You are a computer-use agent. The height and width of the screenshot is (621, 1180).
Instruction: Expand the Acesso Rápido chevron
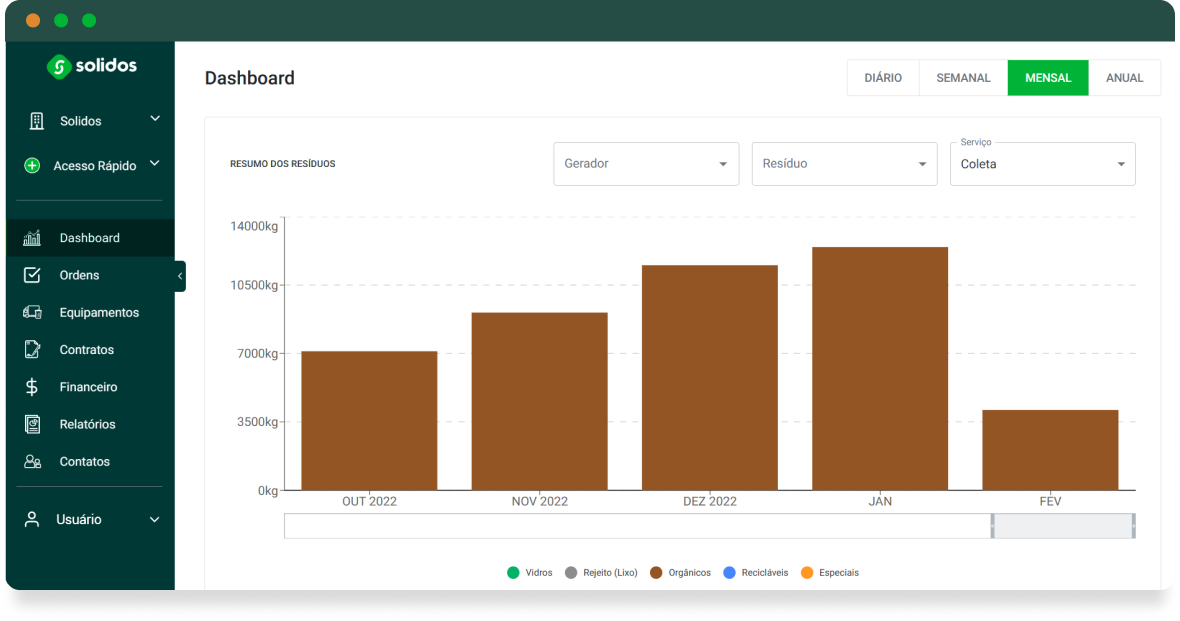pos(154,164)
